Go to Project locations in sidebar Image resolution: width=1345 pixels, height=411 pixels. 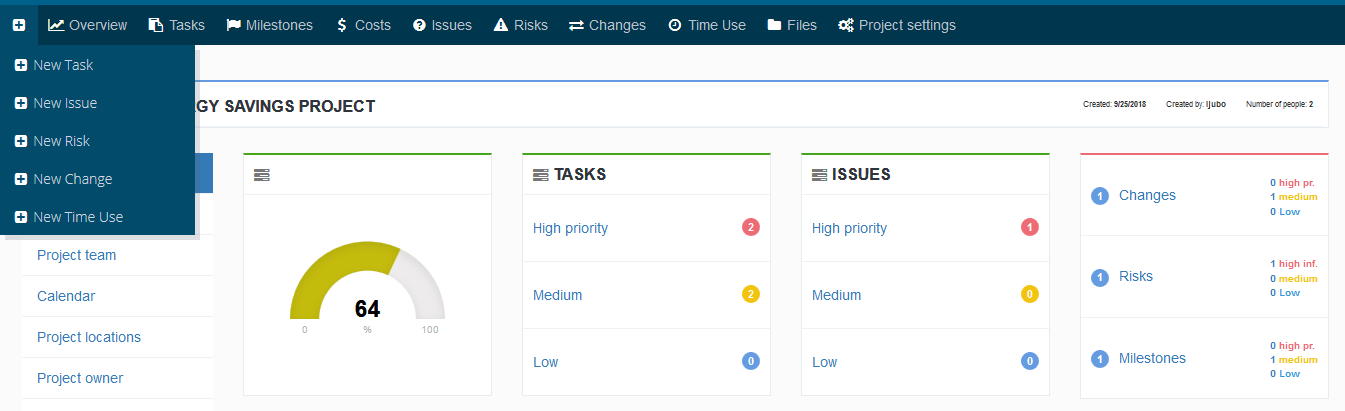(89, 337)
